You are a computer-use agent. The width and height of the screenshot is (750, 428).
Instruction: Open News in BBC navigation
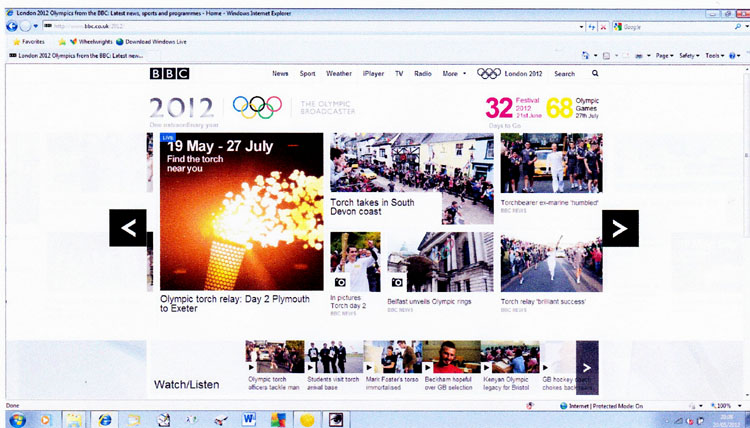(280, 74)
